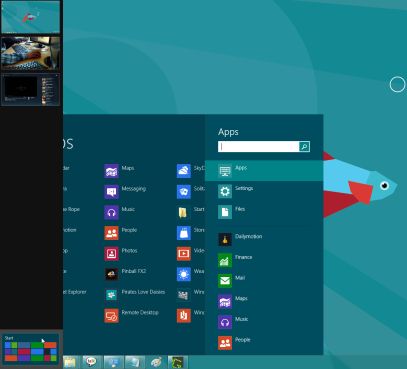407x369 pixels.
Task: Open the Music app in the all-apps grid
Action: click(111, 213)
